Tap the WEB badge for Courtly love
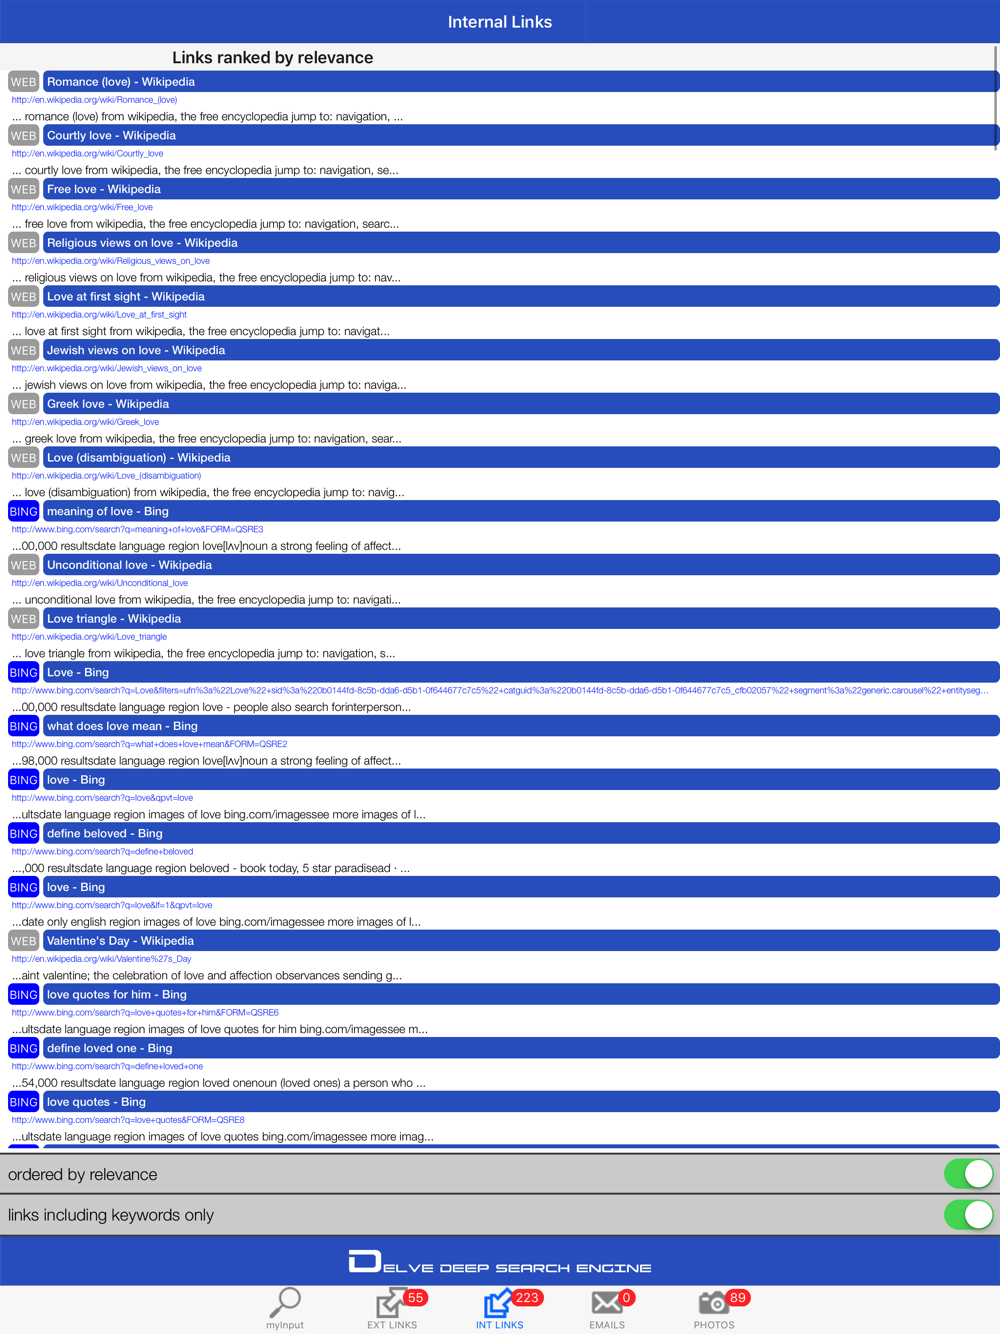This screenshot has height=1334, width=1000. pos(23,136)
